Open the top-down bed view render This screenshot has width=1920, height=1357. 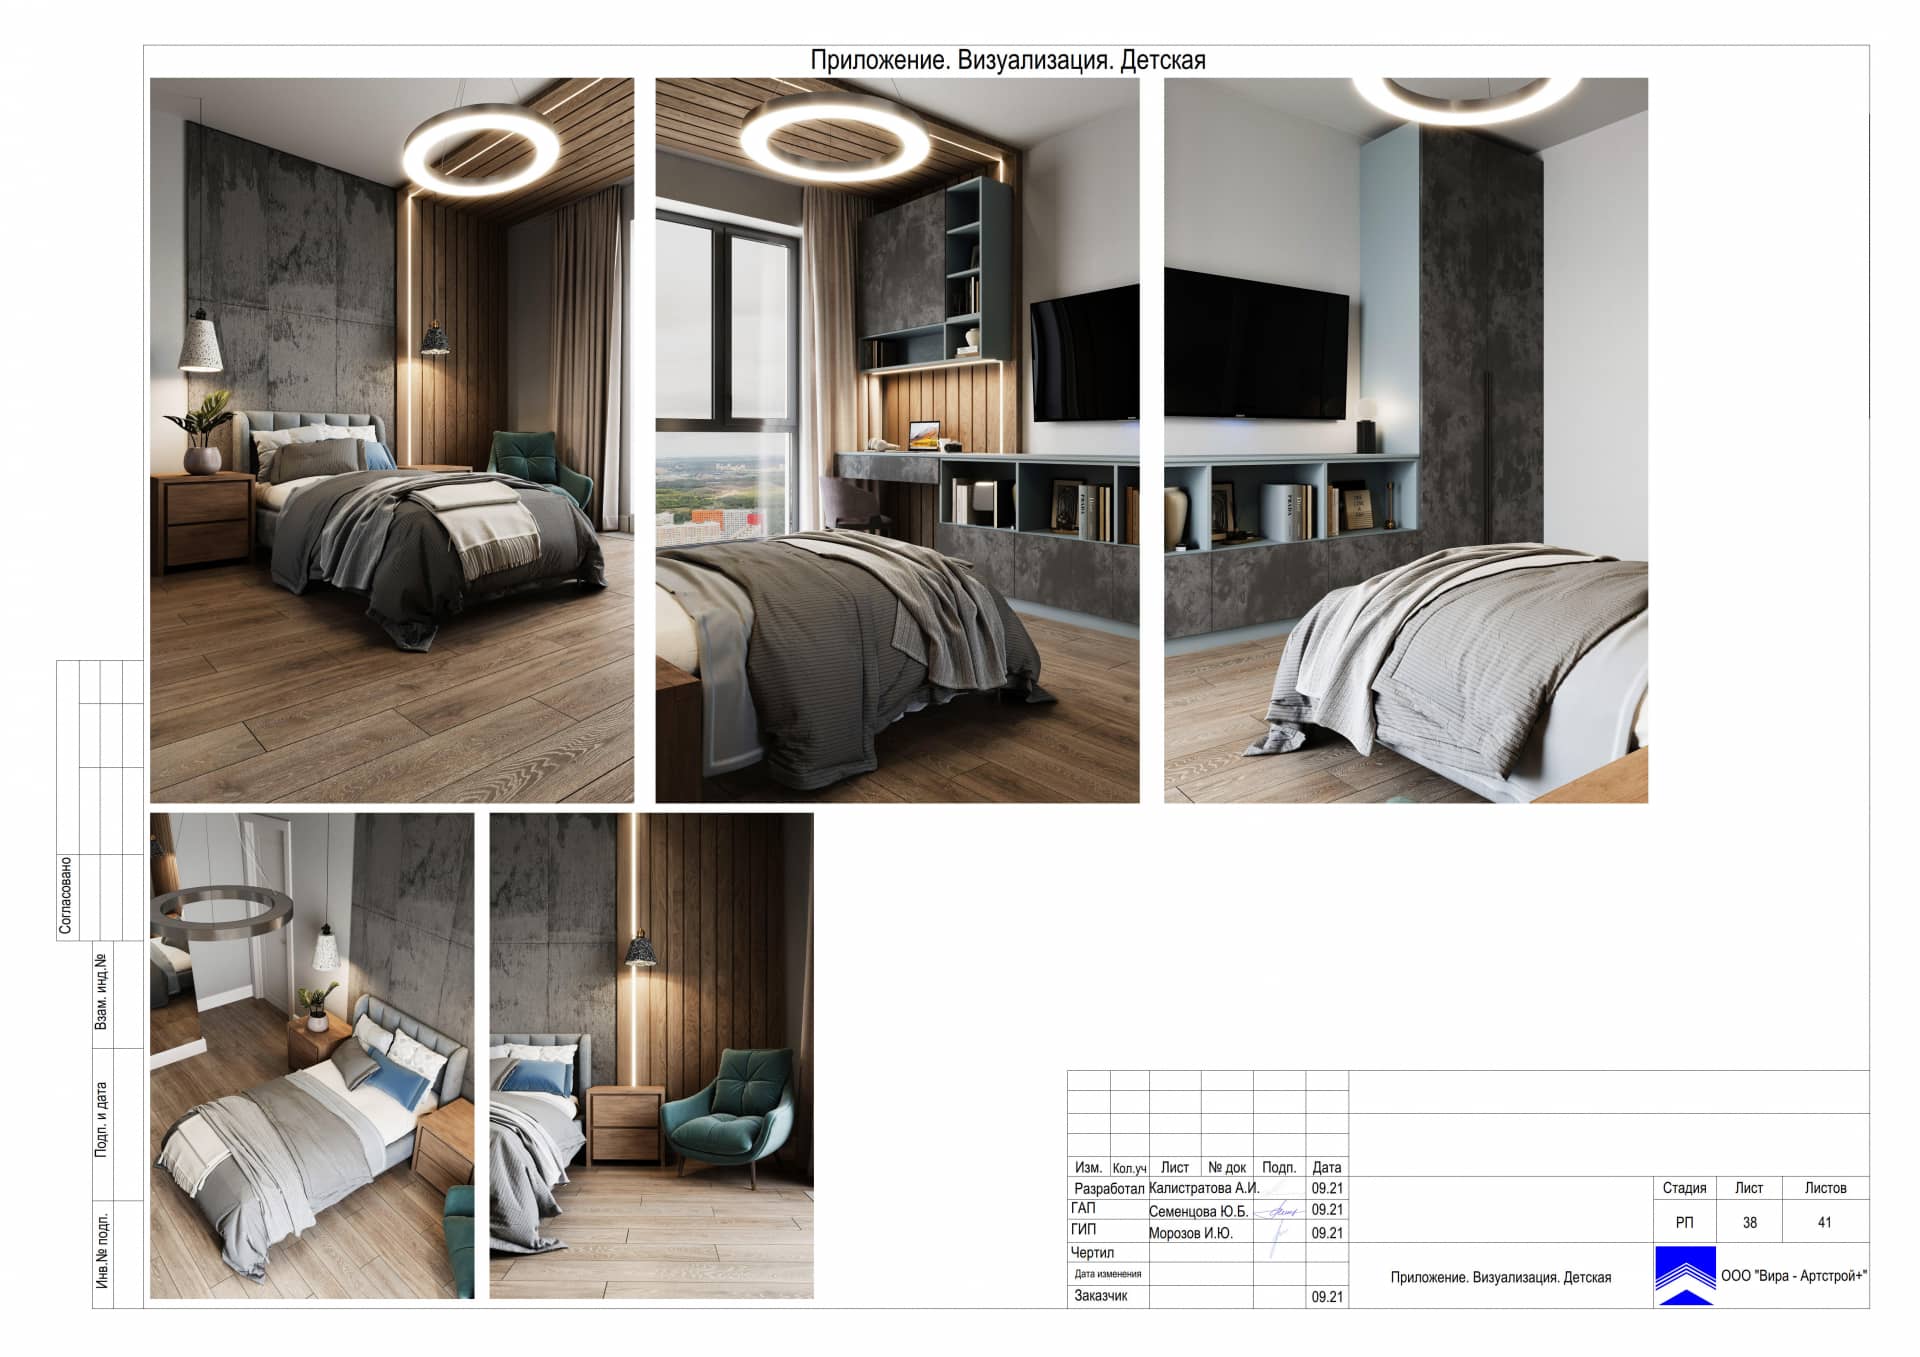tap(312, 1056)
